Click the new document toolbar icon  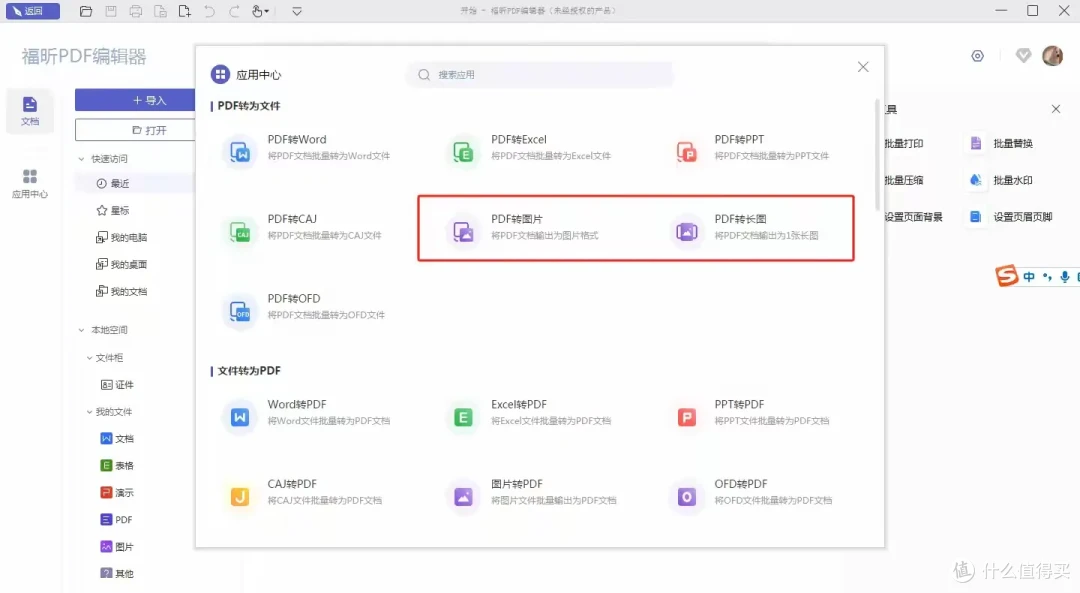point(185,11)
